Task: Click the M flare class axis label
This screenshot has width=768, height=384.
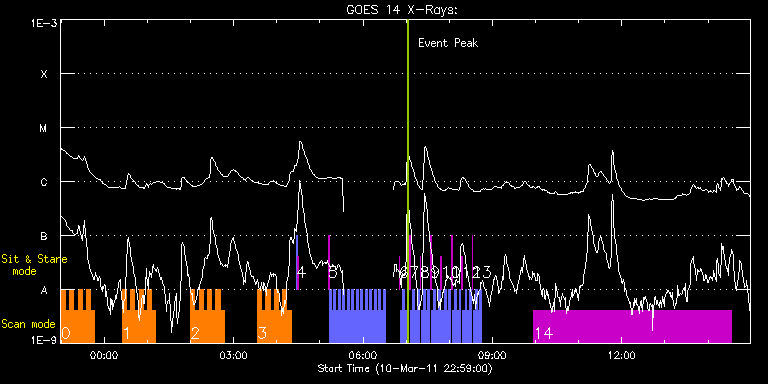Action: pos(44,128)
